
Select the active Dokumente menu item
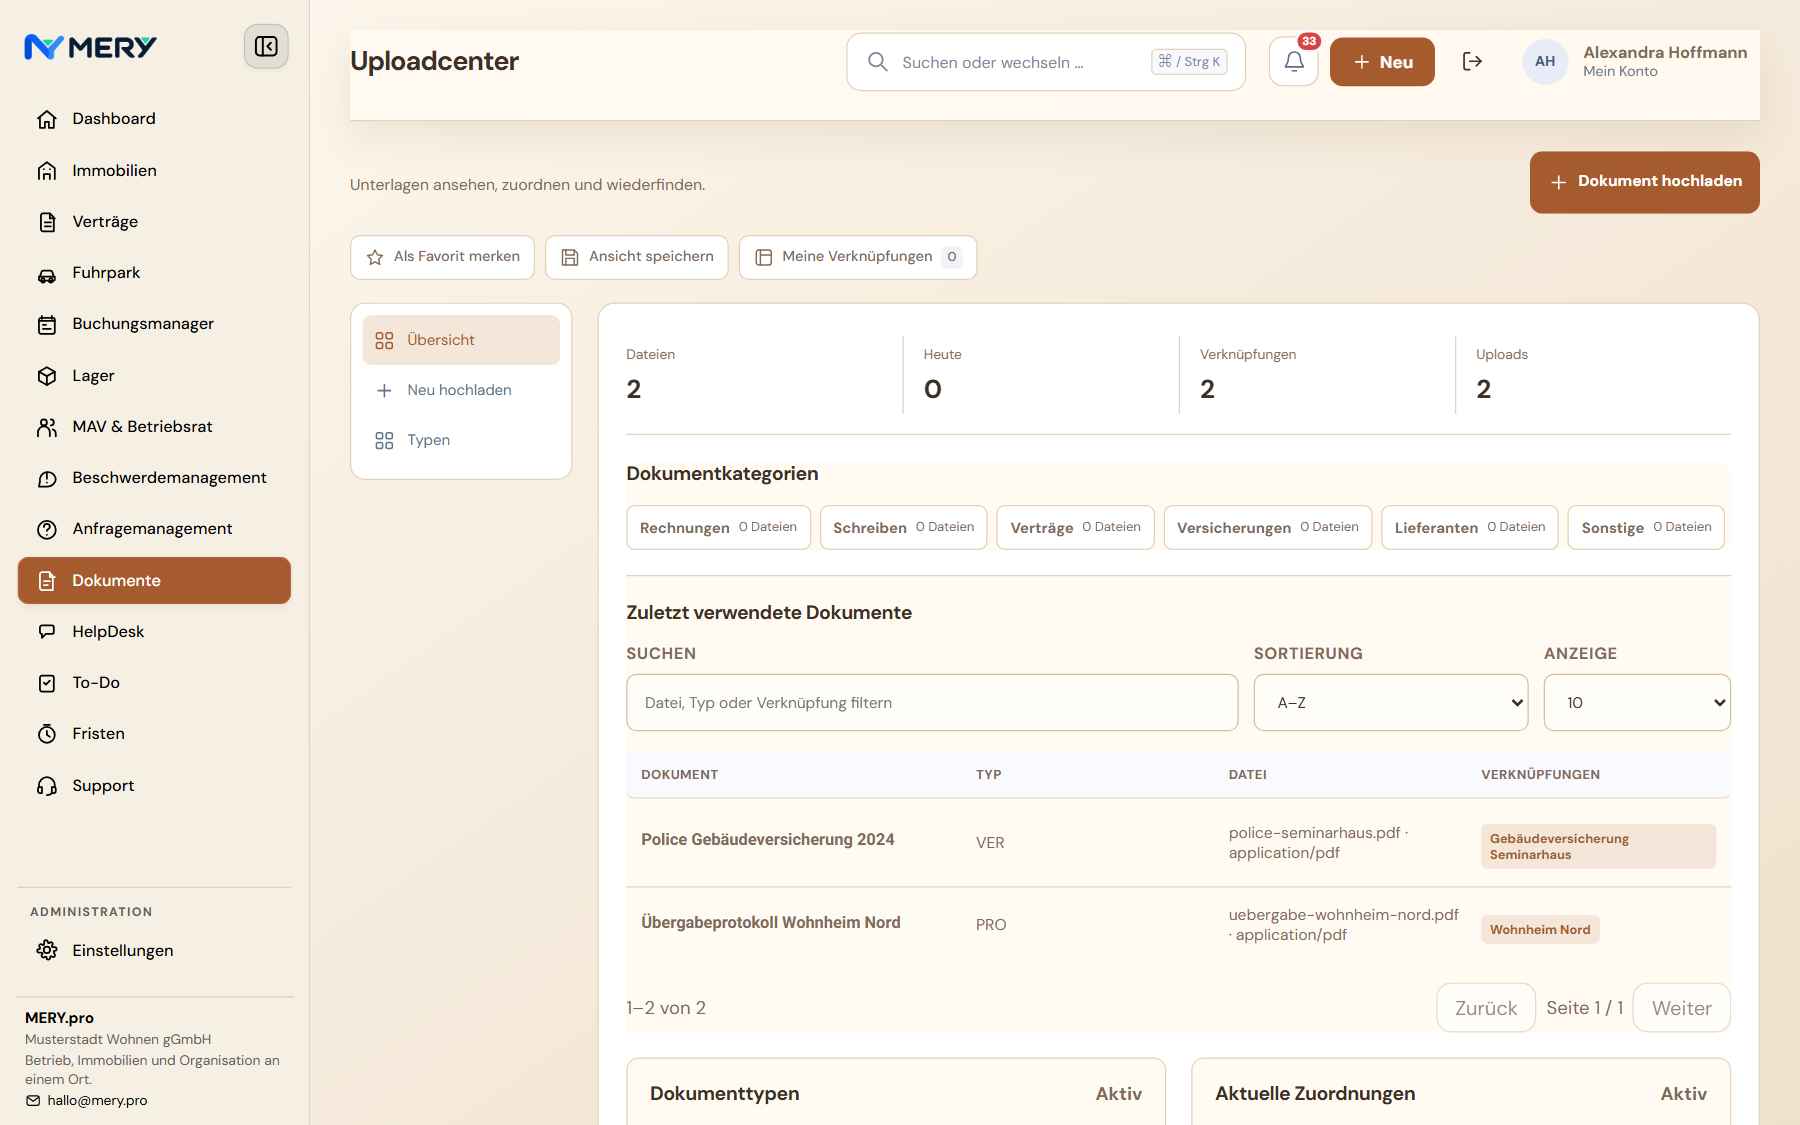[154, 581]
